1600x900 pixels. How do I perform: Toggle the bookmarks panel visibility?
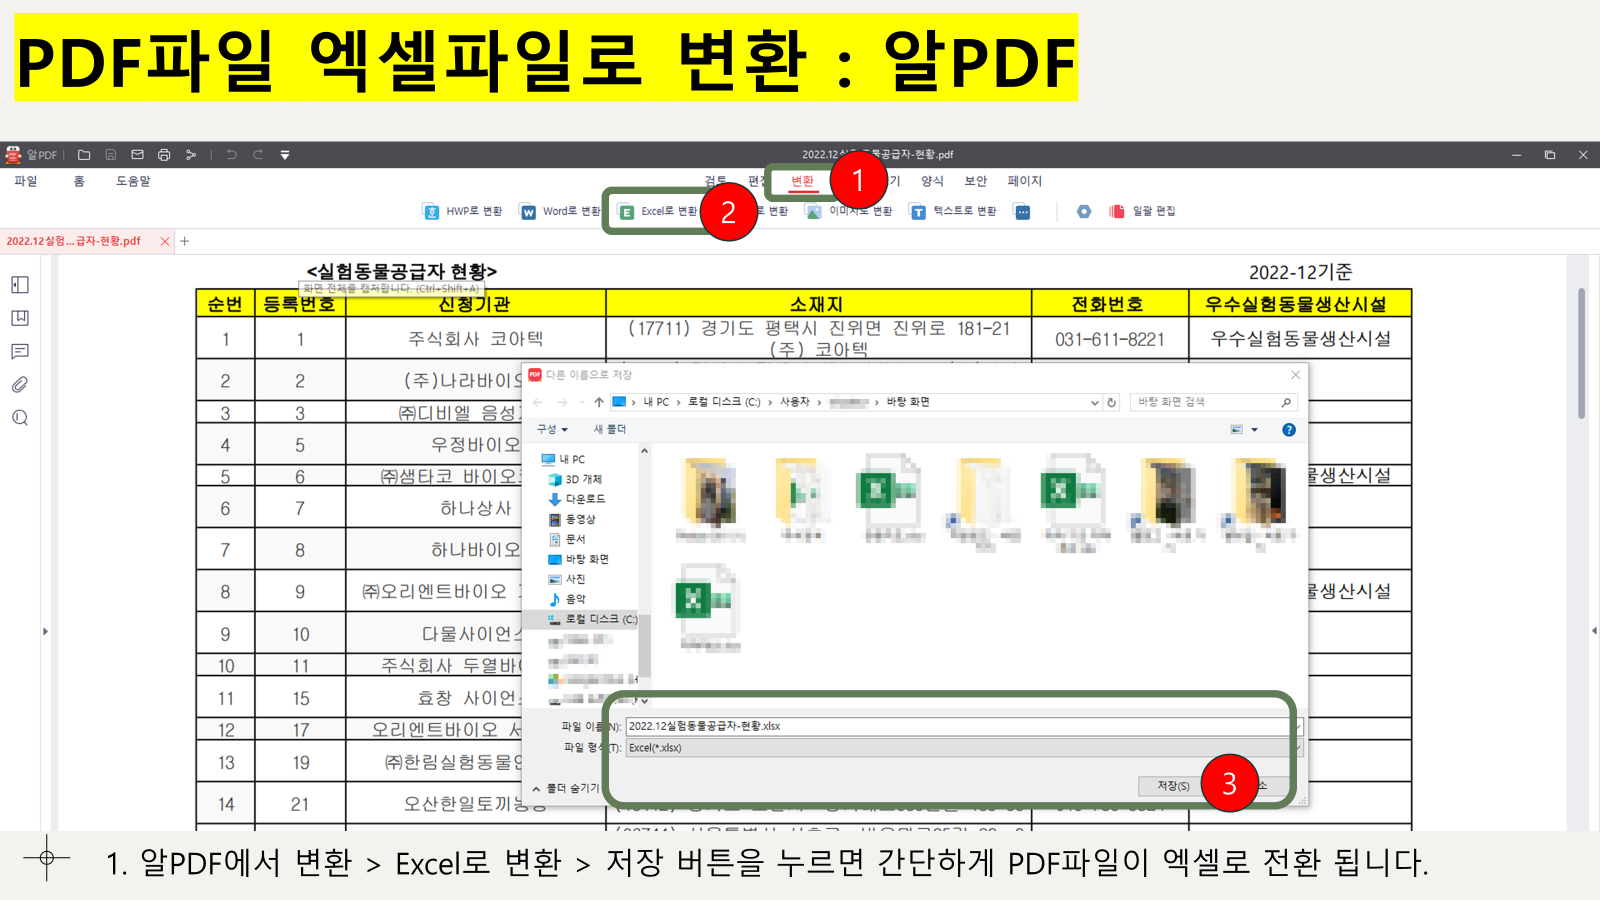(20, 318)
